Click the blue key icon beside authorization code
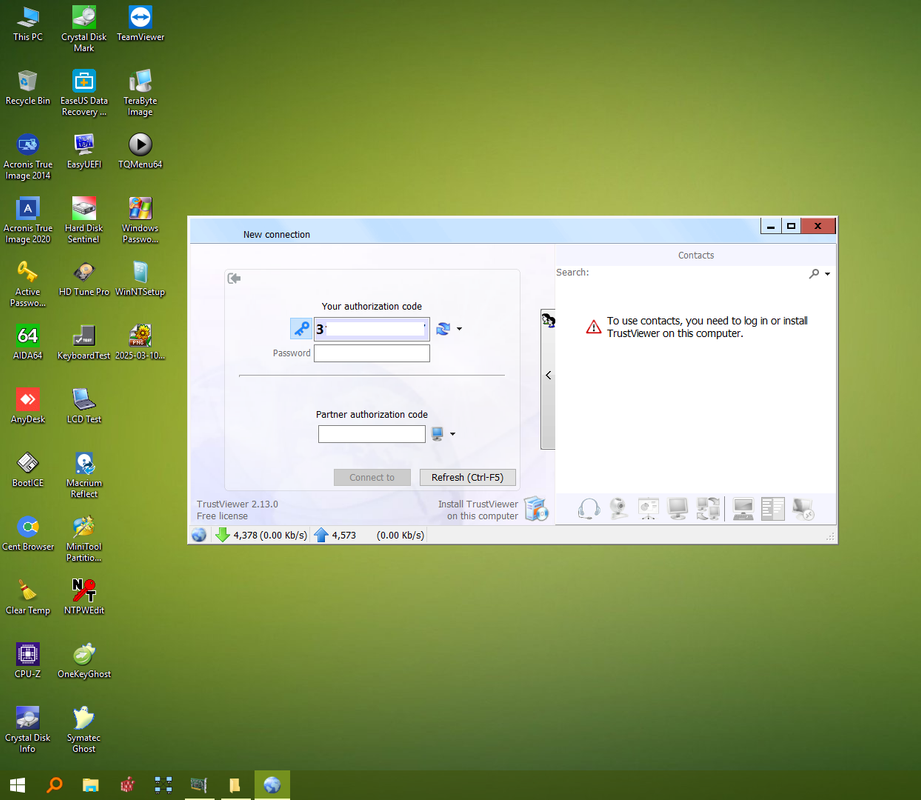921x800 pixels. [x=301, y=329]
